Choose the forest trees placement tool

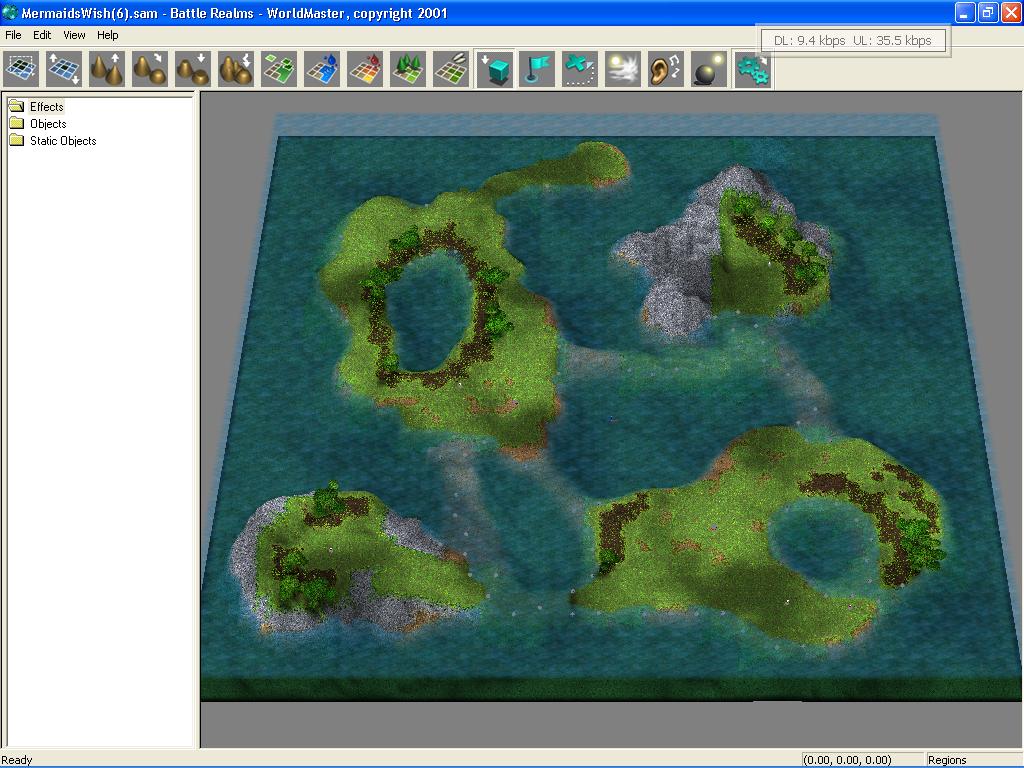tap(408, 69)
